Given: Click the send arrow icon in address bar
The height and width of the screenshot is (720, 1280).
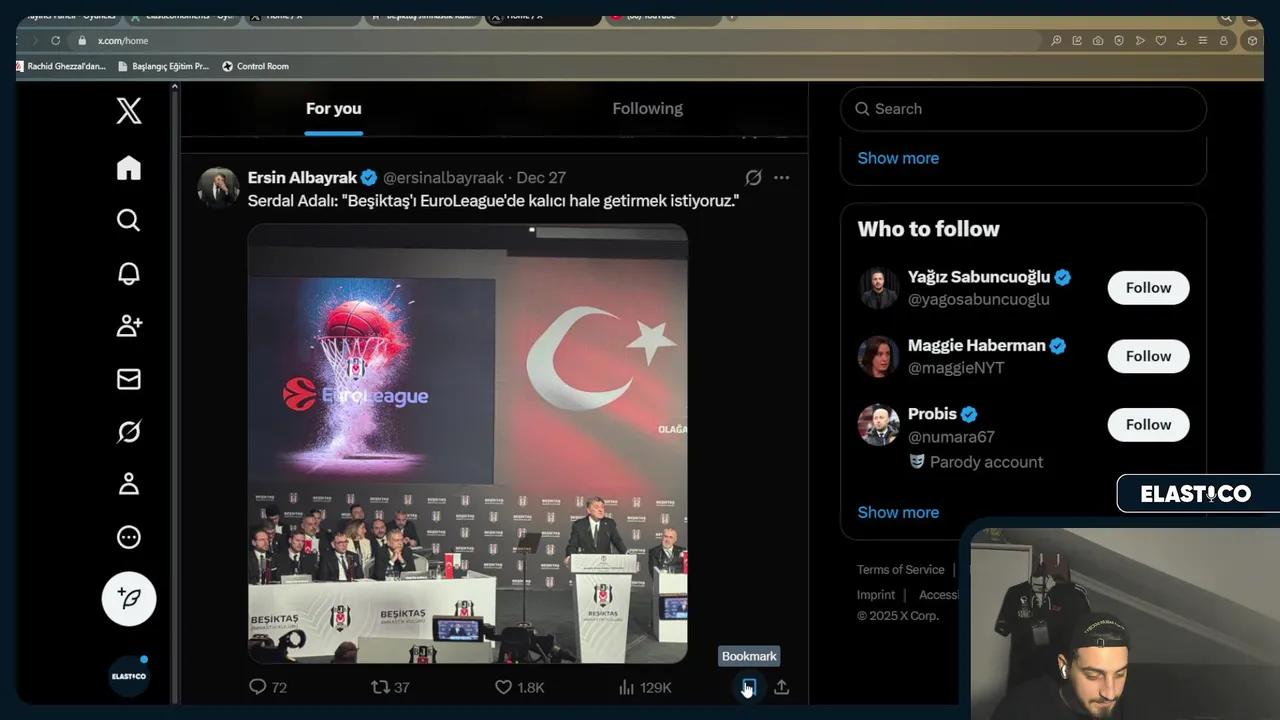Looking at the screenshot, I should point(1140,41).
